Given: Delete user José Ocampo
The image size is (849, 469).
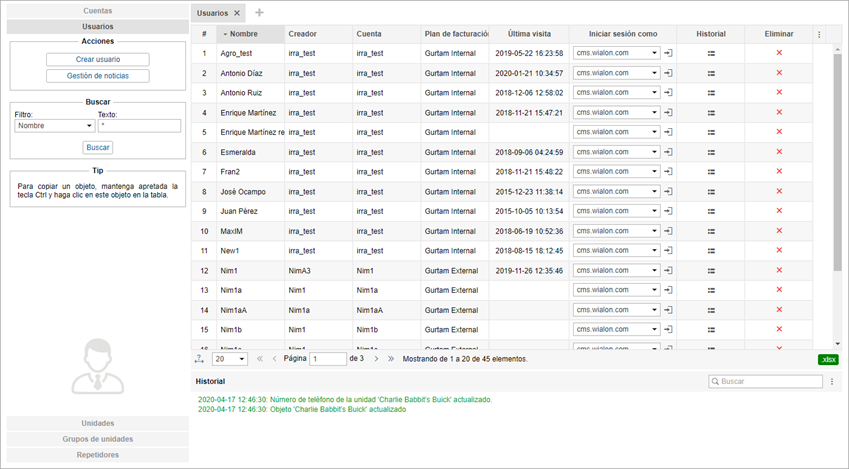Looking at the screenshot, I should coord(779,191).
